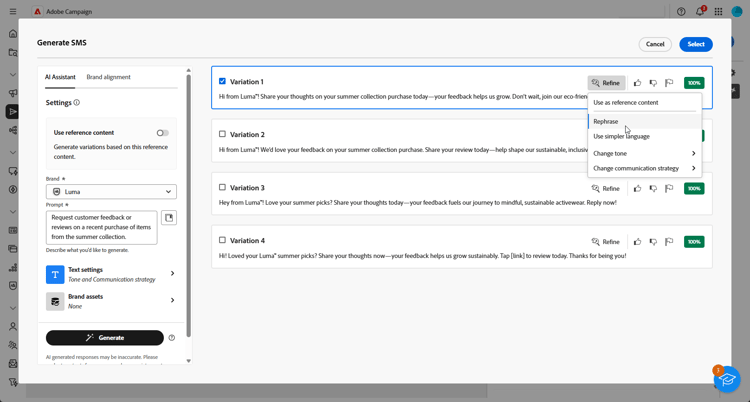
Task: Click the settings panel scrollbar thumb
Action: [x=188, y=206]
